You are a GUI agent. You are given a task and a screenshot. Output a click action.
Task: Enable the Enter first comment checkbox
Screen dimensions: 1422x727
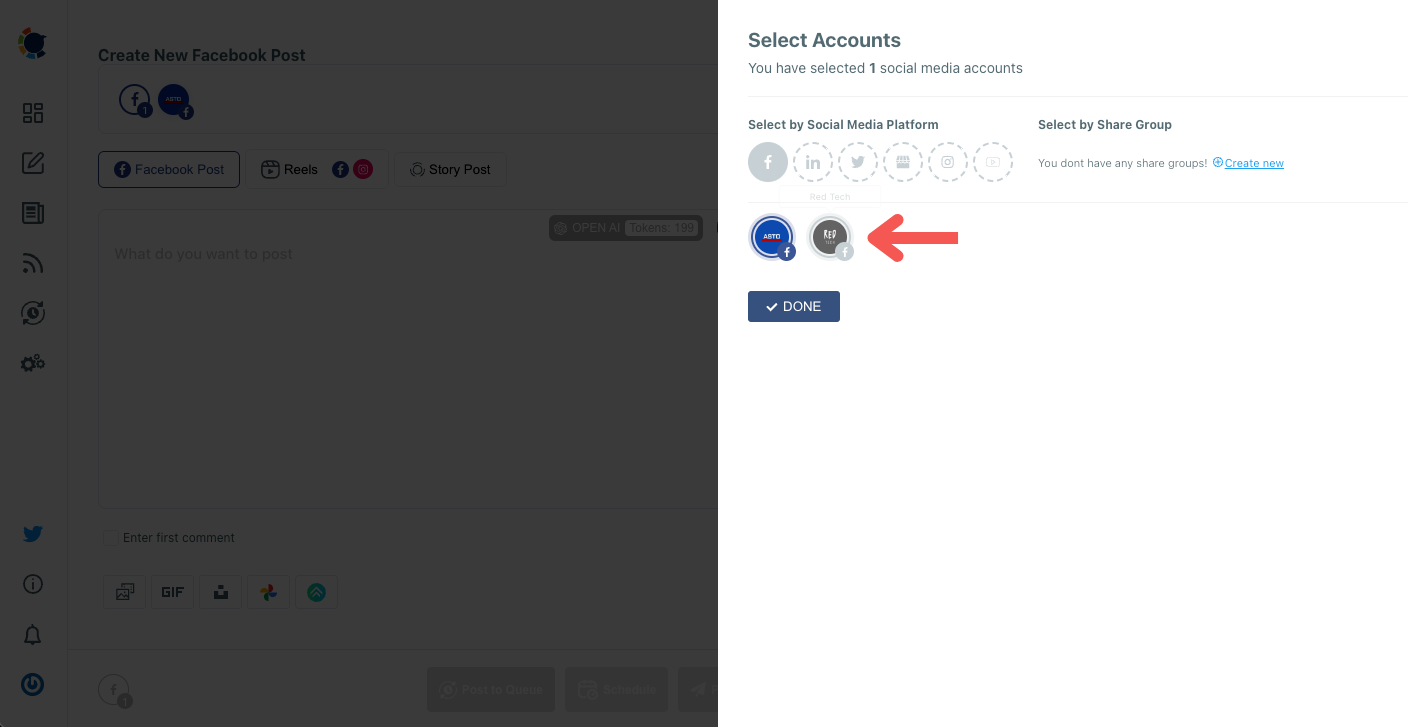pos(110,537)
